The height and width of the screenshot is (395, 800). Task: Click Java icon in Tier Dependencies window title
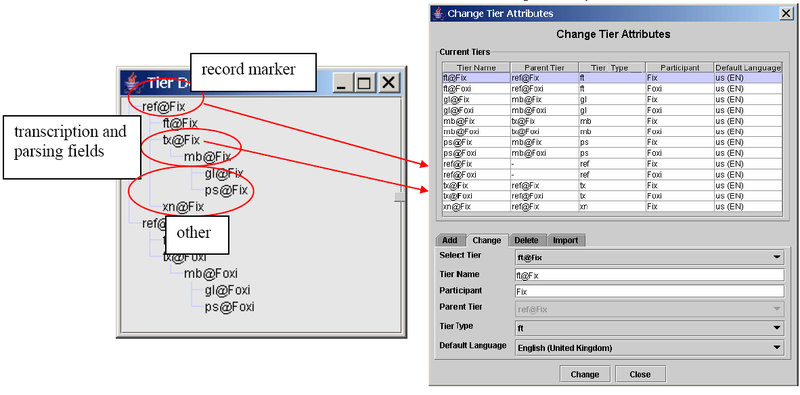click(x=133, y=83)
